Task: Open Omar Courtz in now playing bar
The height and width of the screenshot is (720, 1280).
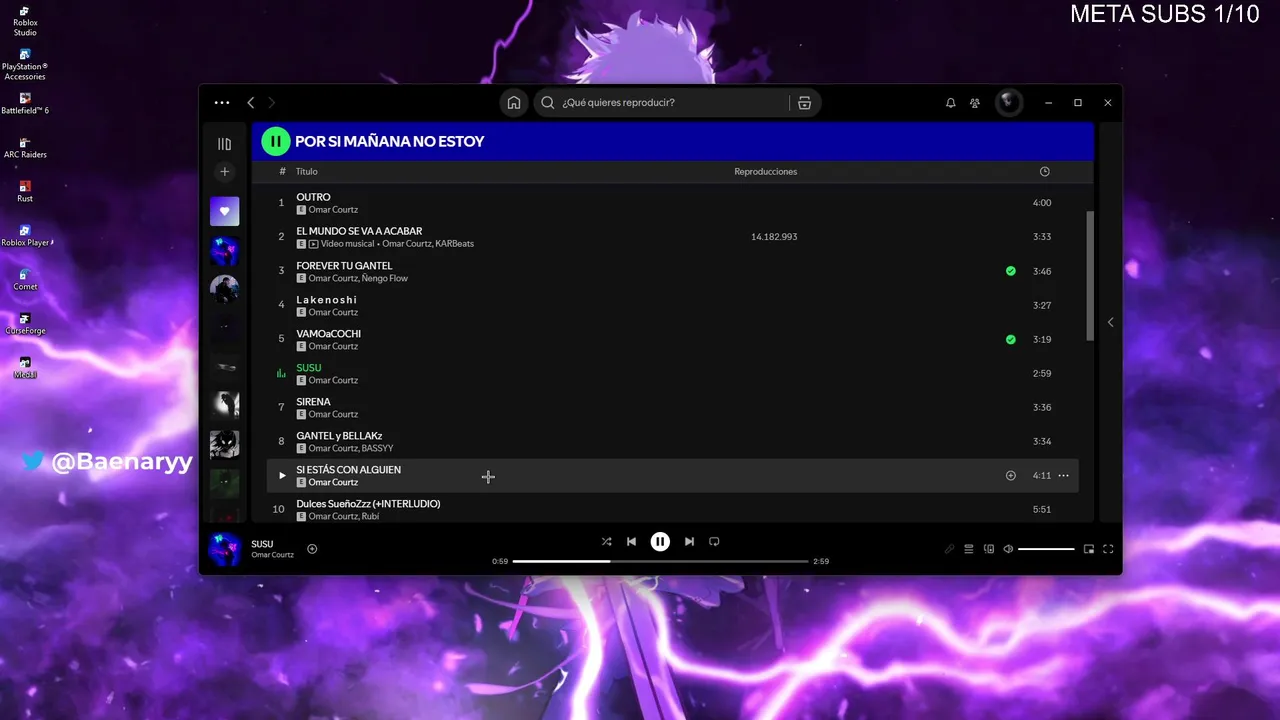Action: [272, 555]
